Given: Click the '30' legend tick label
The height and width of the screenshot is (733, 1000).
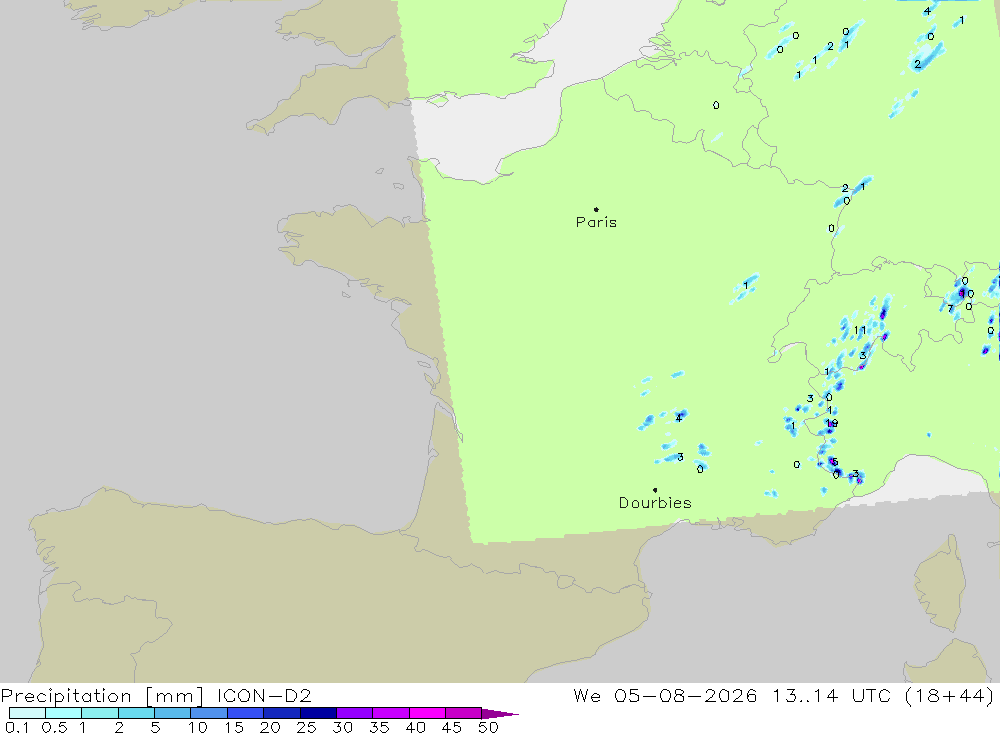Looking at the screenshot, I should (x=342, y=727).
